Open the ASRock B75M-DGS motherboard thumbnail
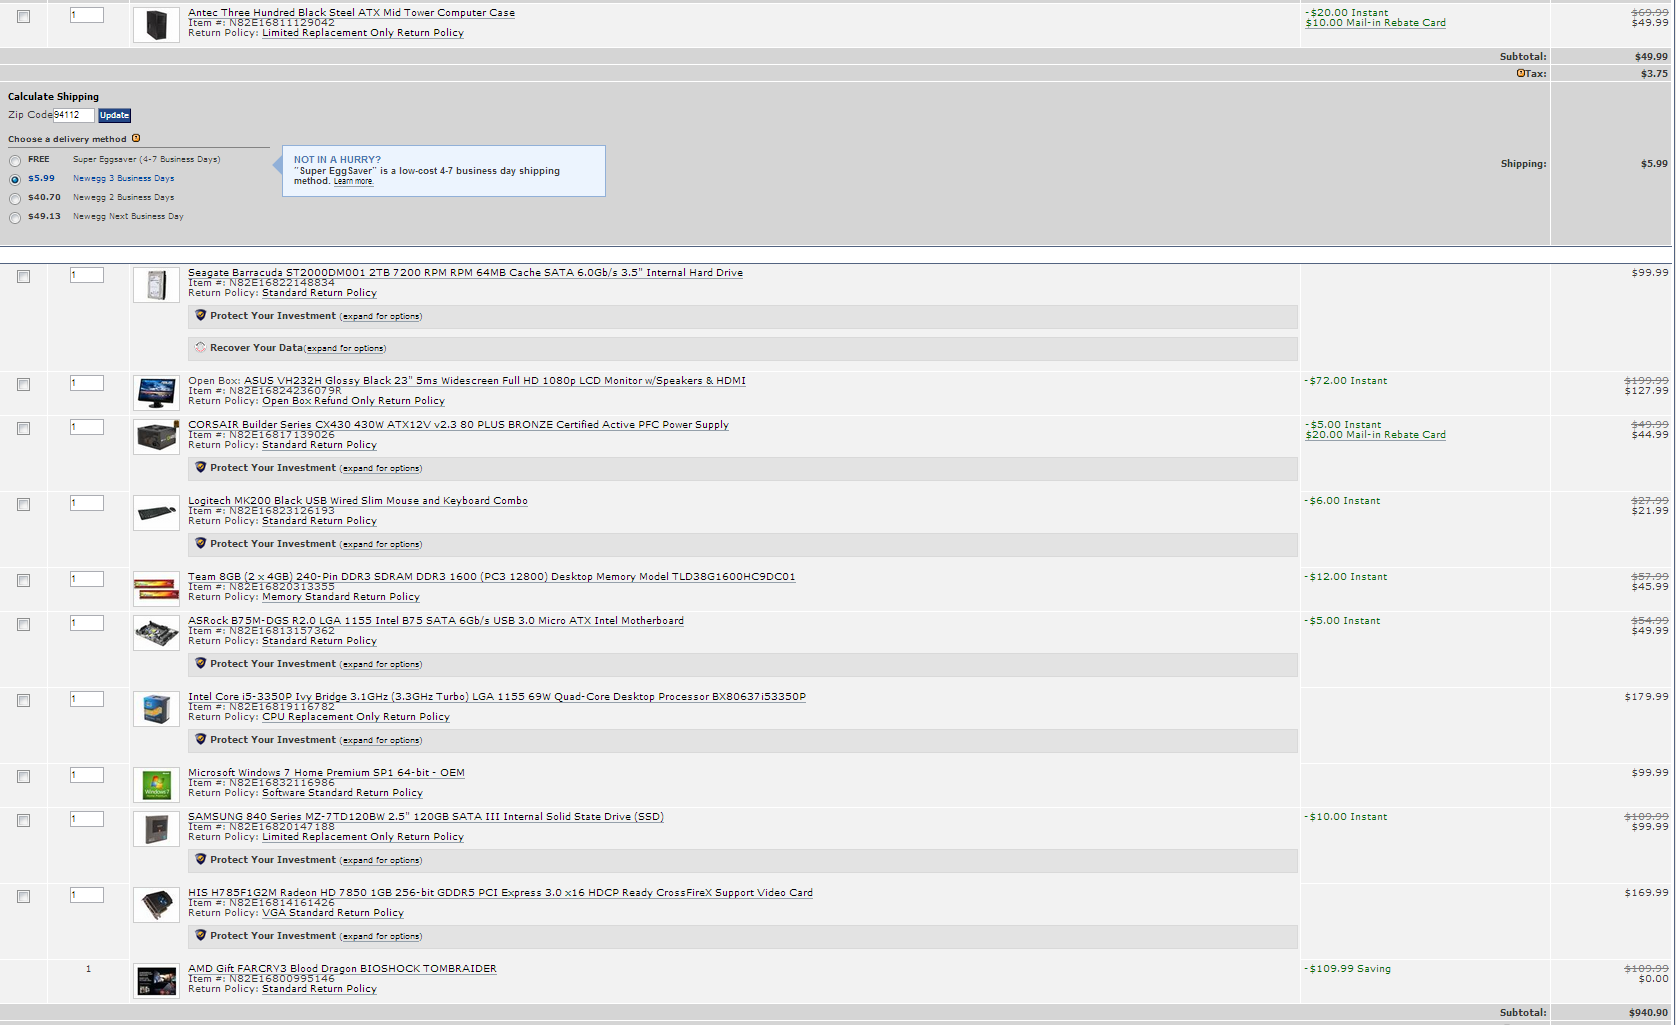The image size is (1676, 1025). click(x=156, y=633)
